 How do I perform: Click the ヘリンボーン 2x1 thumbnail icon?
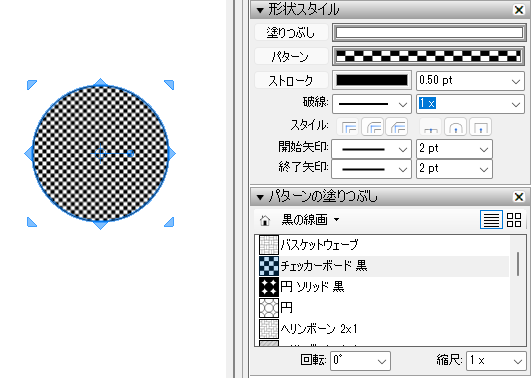[269, 329]
